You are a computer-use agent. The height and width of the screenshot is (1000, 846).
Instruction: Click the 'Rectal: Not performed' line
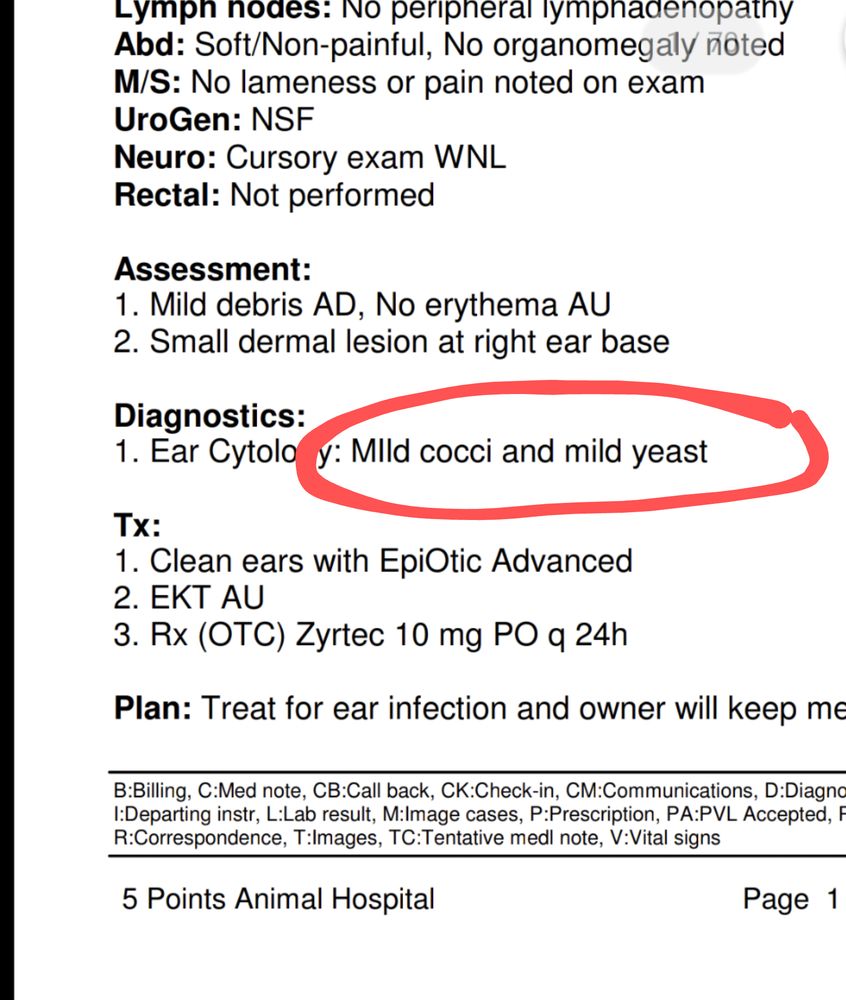pyautogui.click(x=274, y=194)
